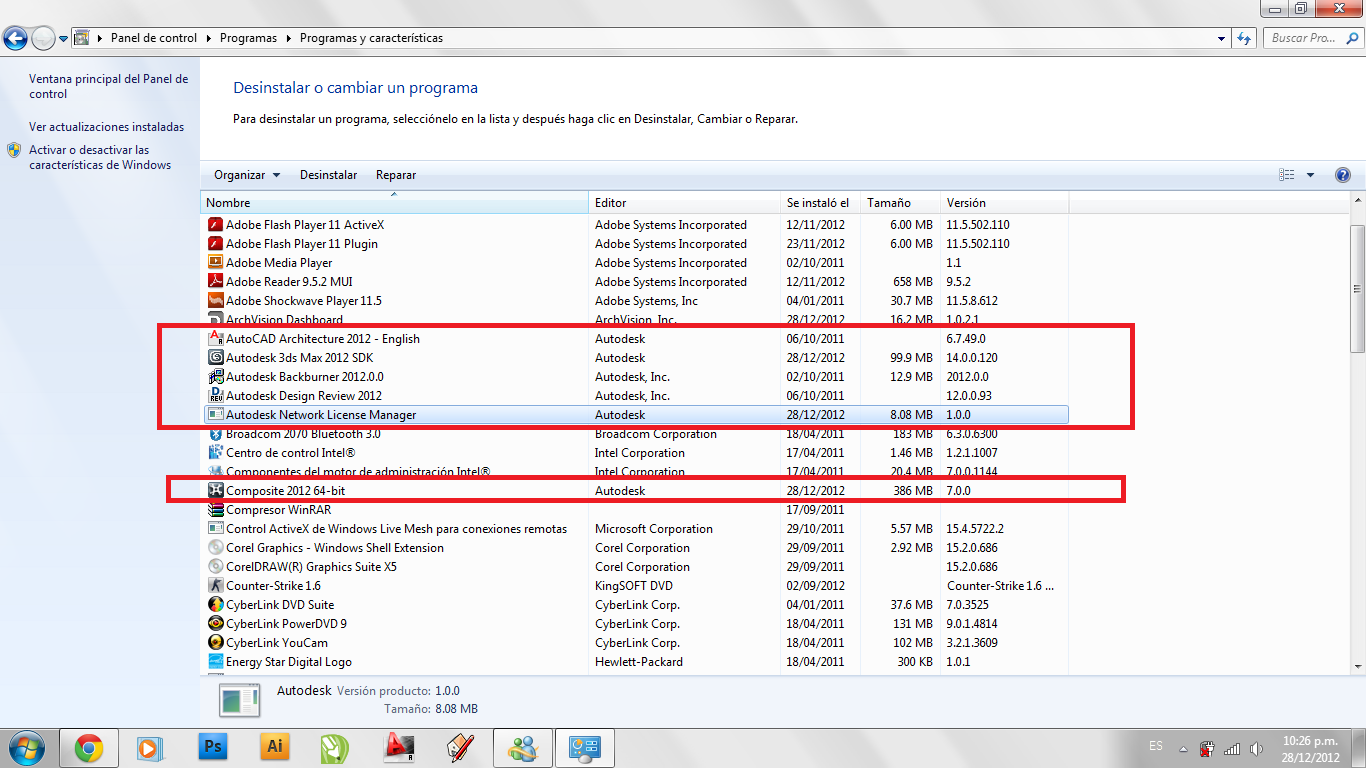Select the Adobe Flash Player 11 ActiveX icon
The image size is (1366, 768).
215,225
